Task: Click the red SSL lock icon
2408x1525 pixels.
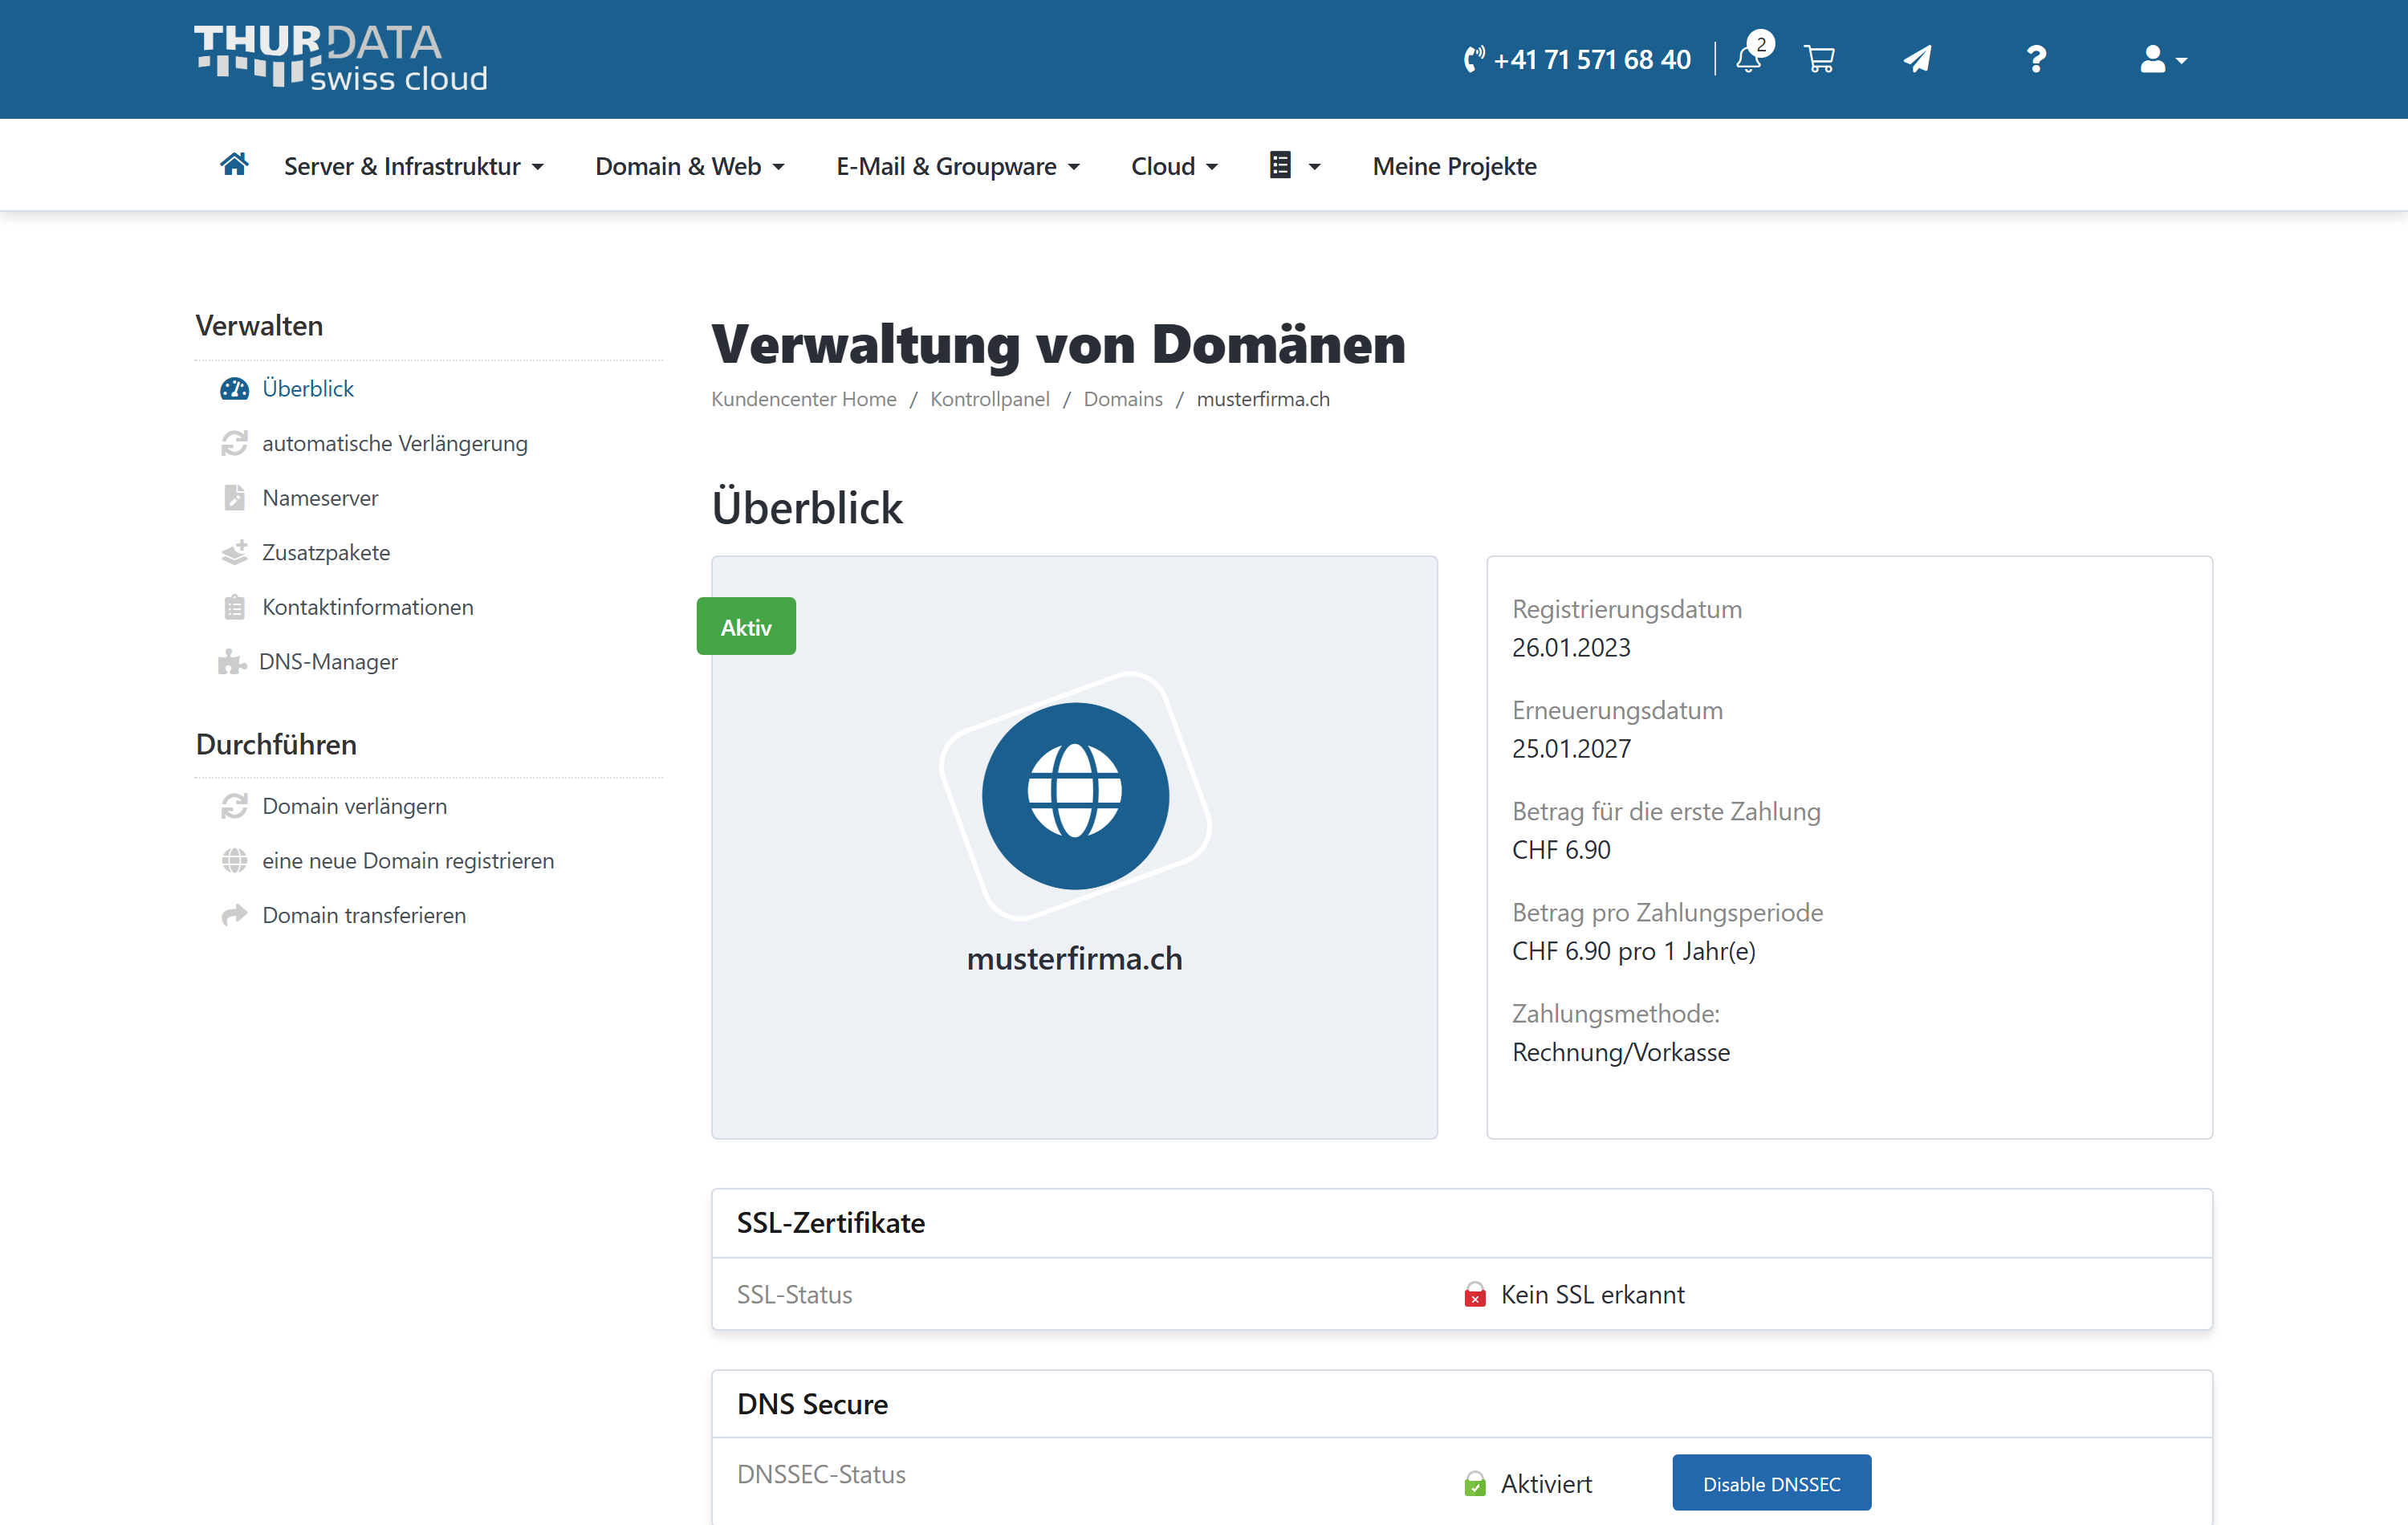Action: click(1475, 1295)
